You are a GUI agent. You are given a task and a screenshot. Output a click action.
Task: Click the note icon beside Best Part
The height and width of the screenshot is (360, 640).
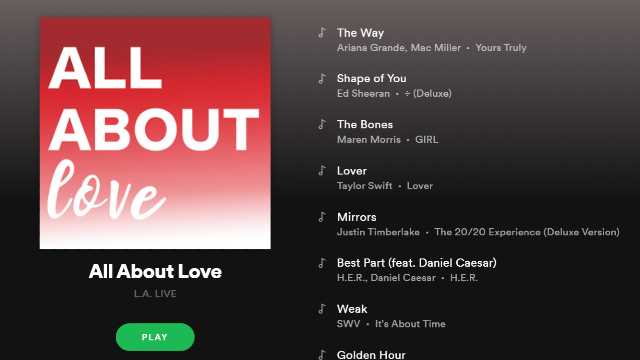322,263
